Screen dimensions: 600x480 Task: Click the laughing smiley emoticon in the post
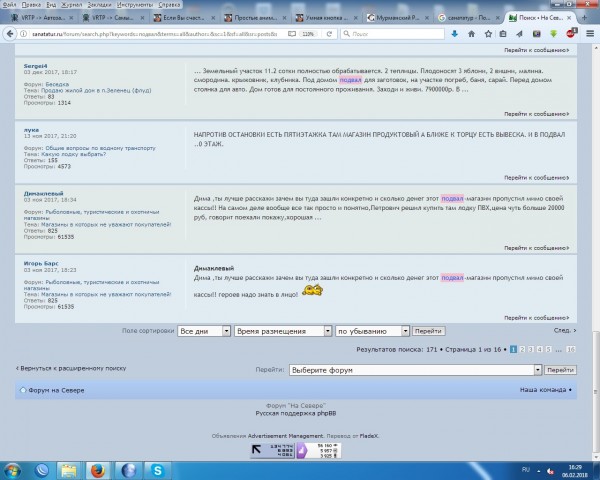pos(311,289)
